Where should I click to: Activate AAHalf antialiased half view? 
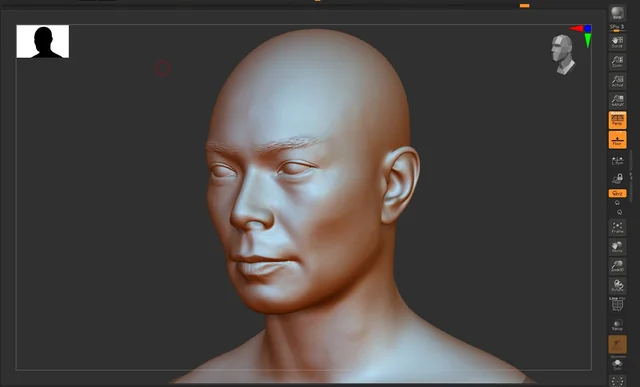click(617, 100)
